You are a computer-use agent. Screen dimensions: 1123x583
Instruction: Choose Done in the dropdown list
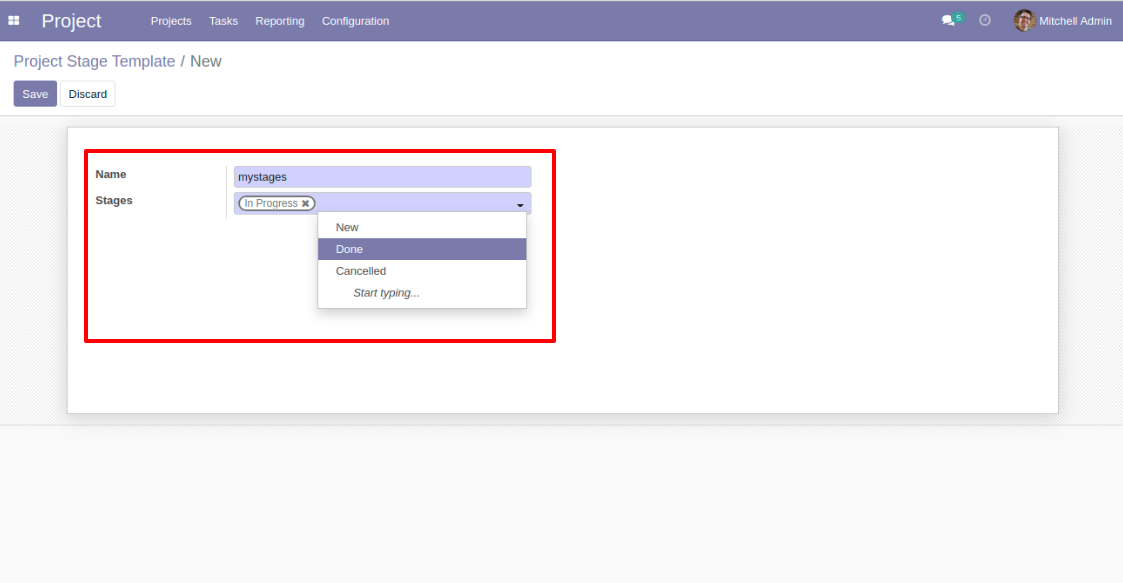(x=422, y=249)
